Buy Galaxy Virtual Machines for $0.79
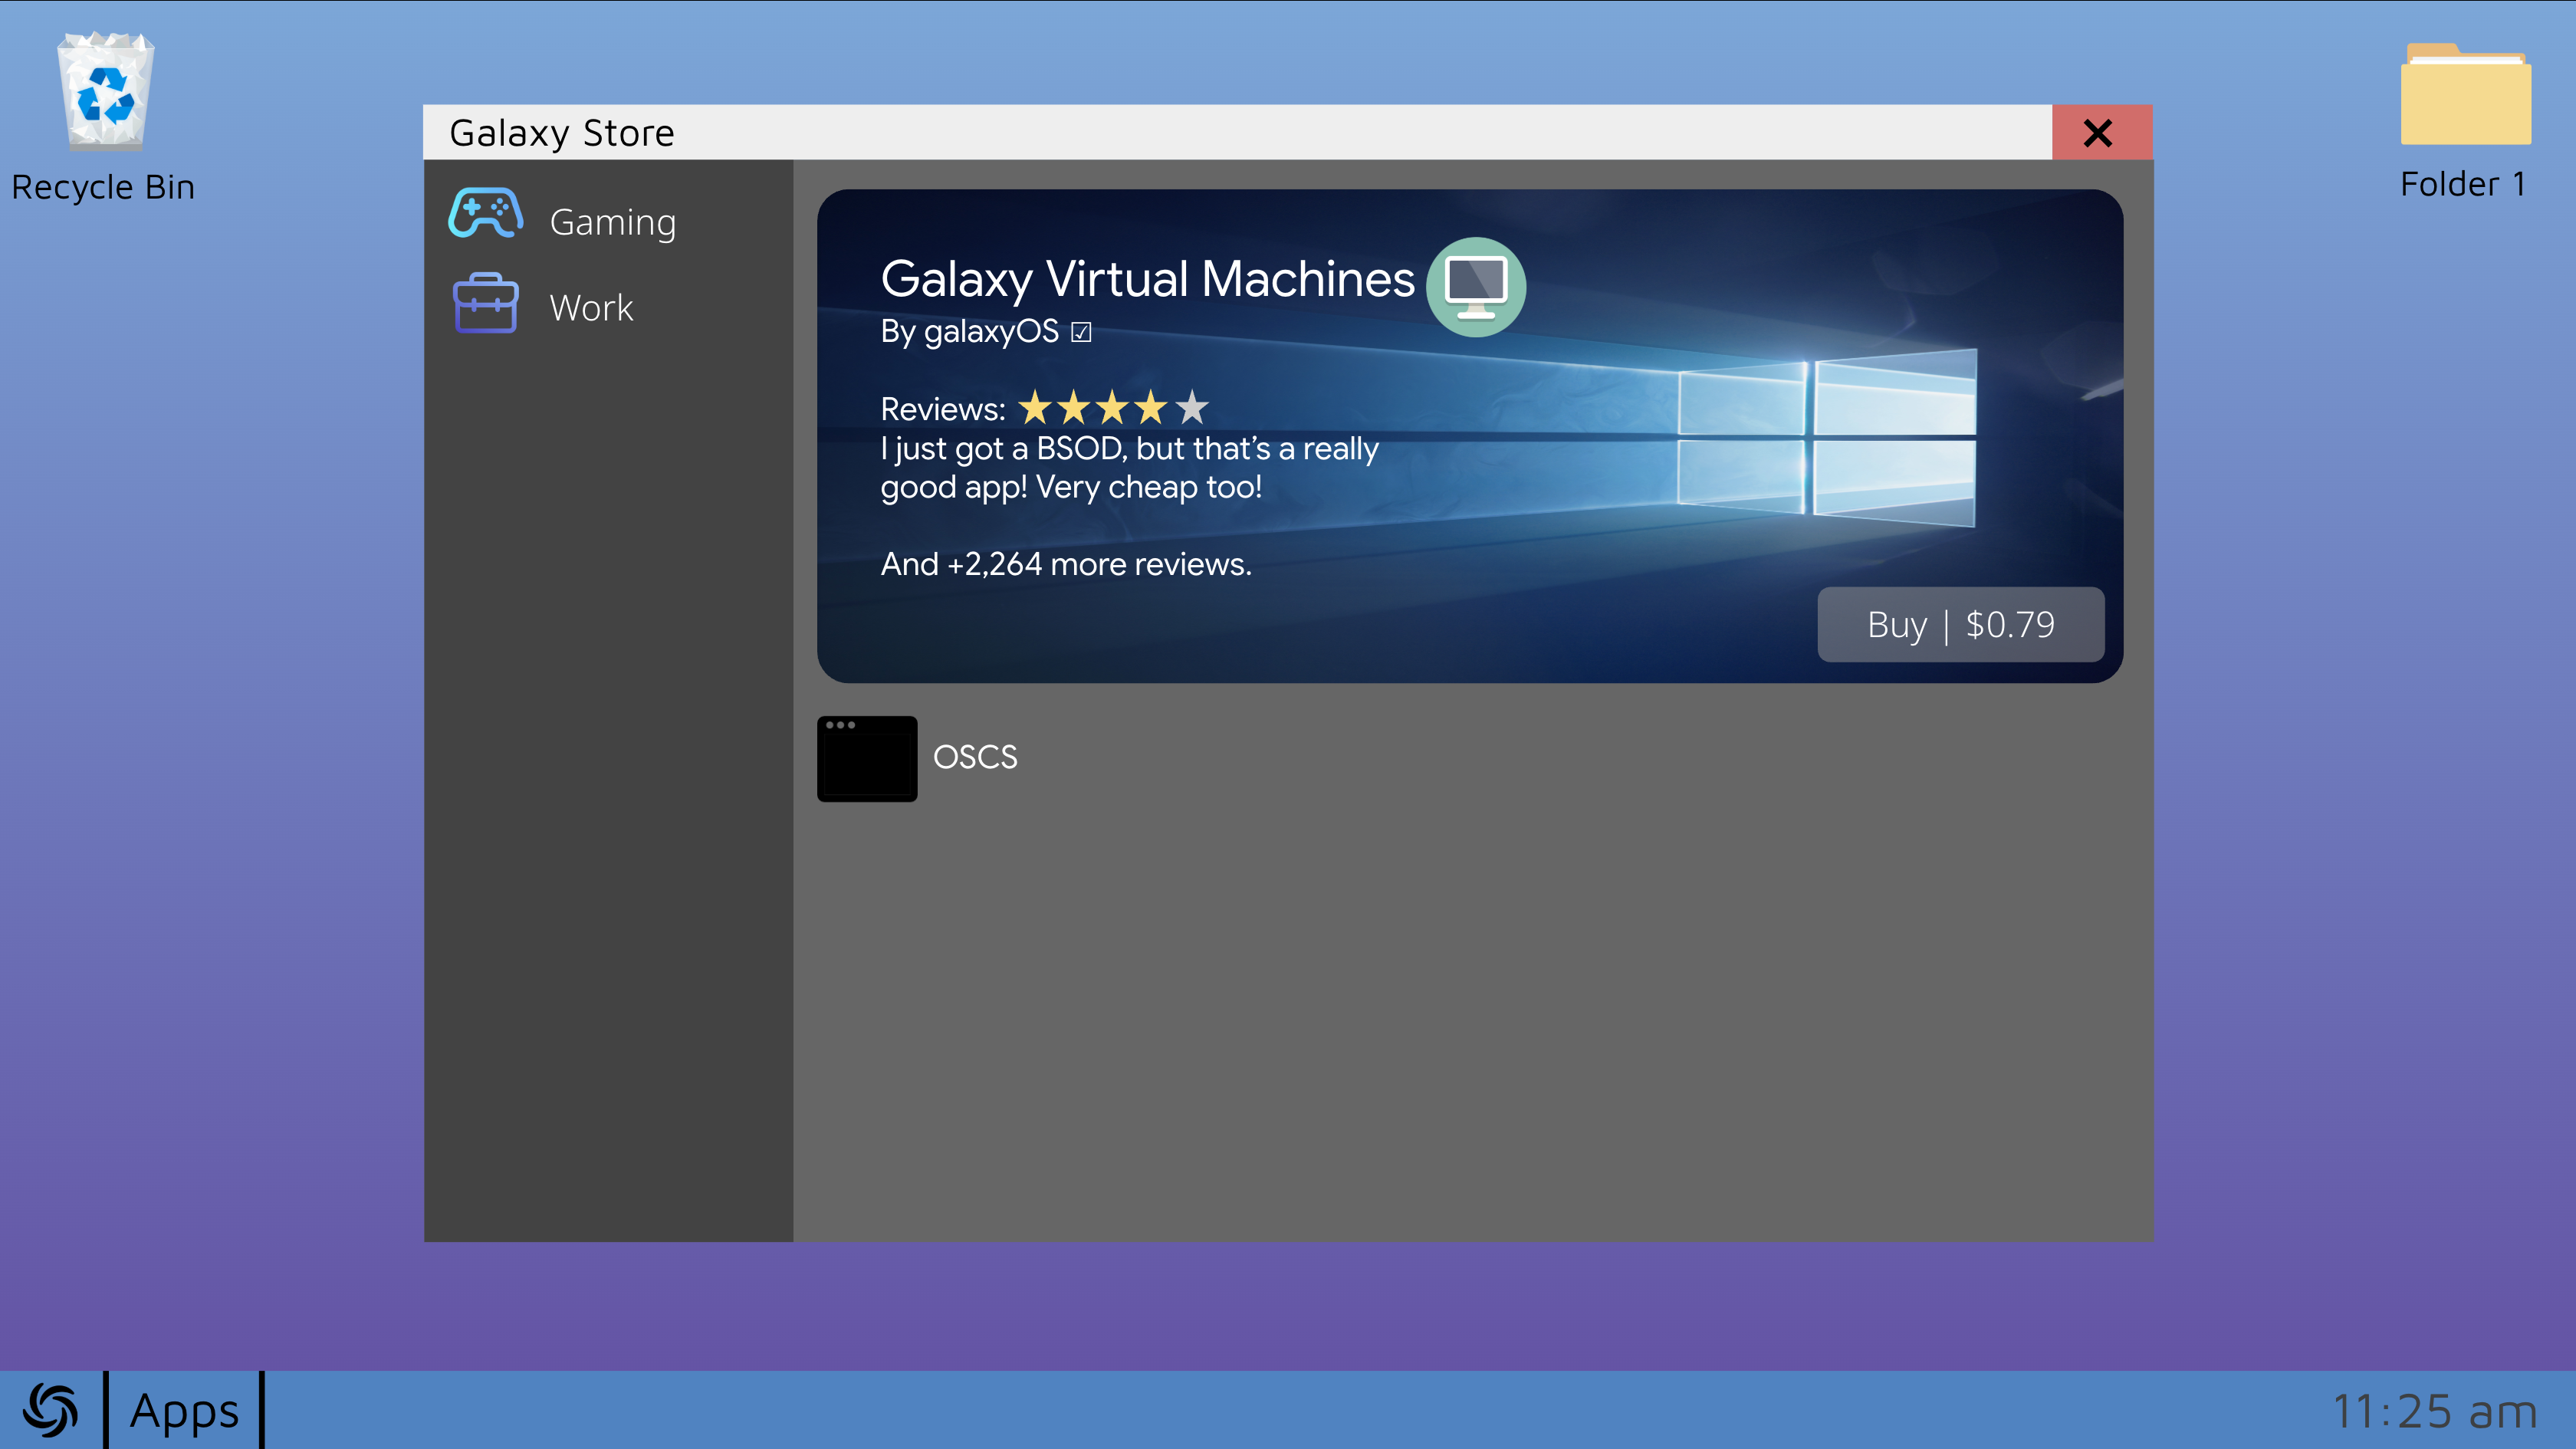Viewport: 2576px width, 1449px height. 1960,625
